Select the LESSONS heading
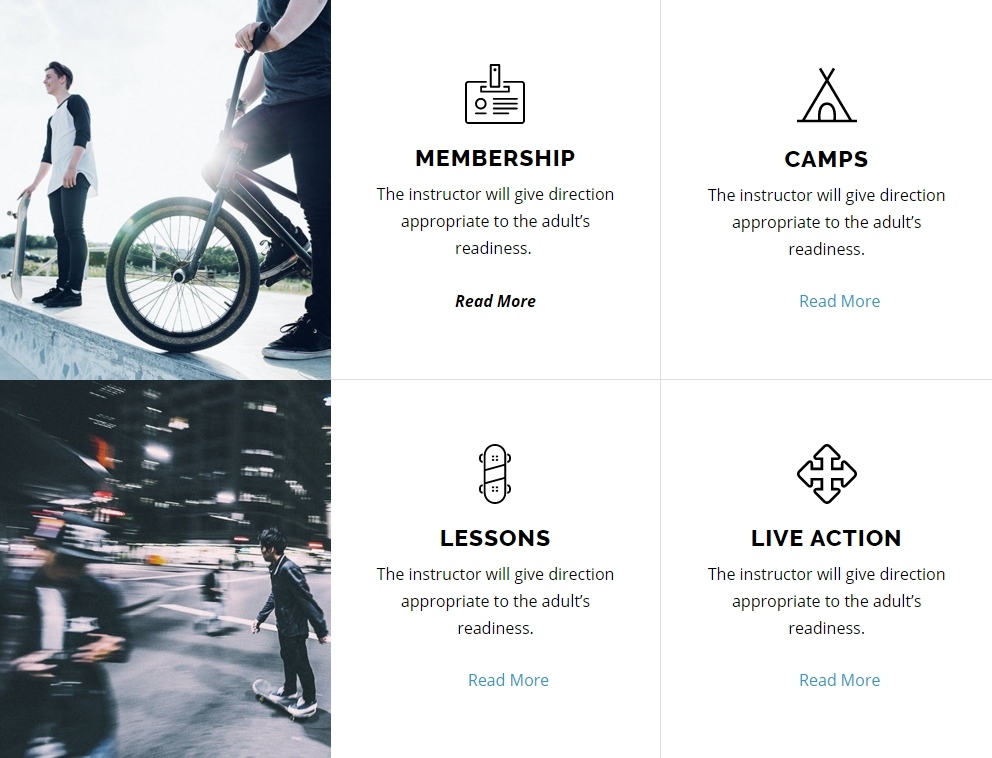The height and width of the screenshot is (758, 992). (495, 538)
